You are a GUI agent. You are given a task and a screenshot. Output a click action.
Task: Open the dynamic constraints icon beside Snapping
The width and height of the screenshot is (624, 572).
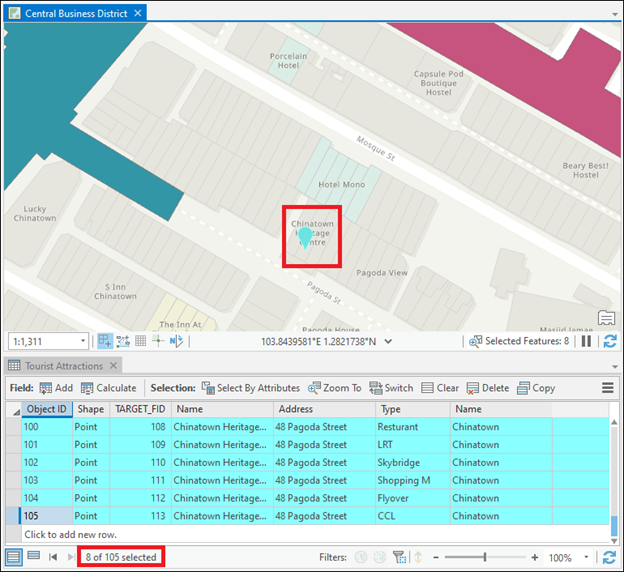[x=123, y=341]
